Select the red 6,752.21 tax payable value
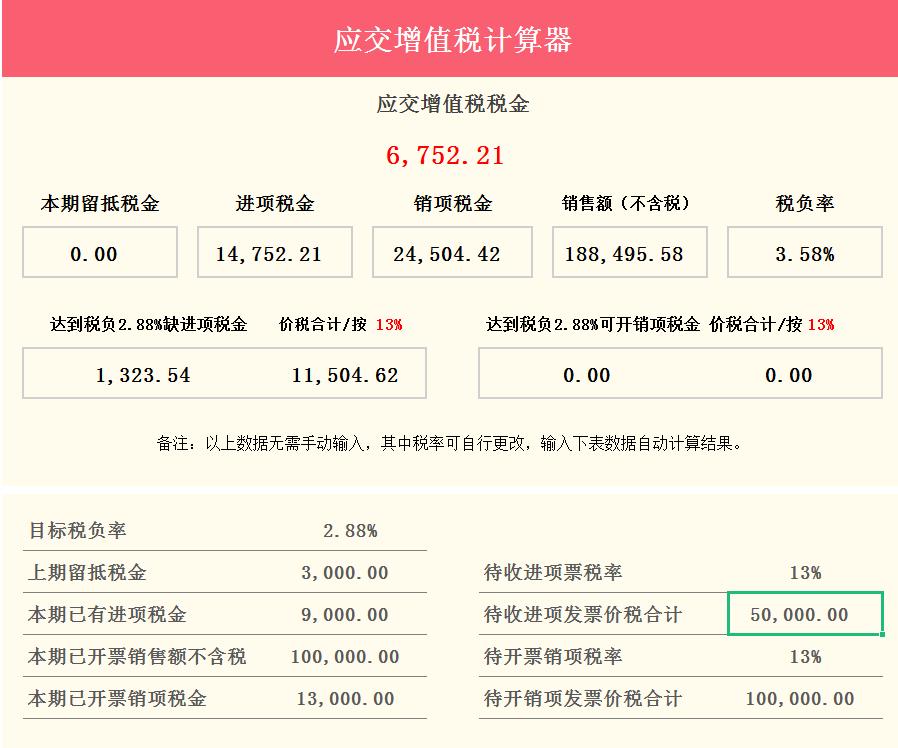898x748 pixels. 445,155
